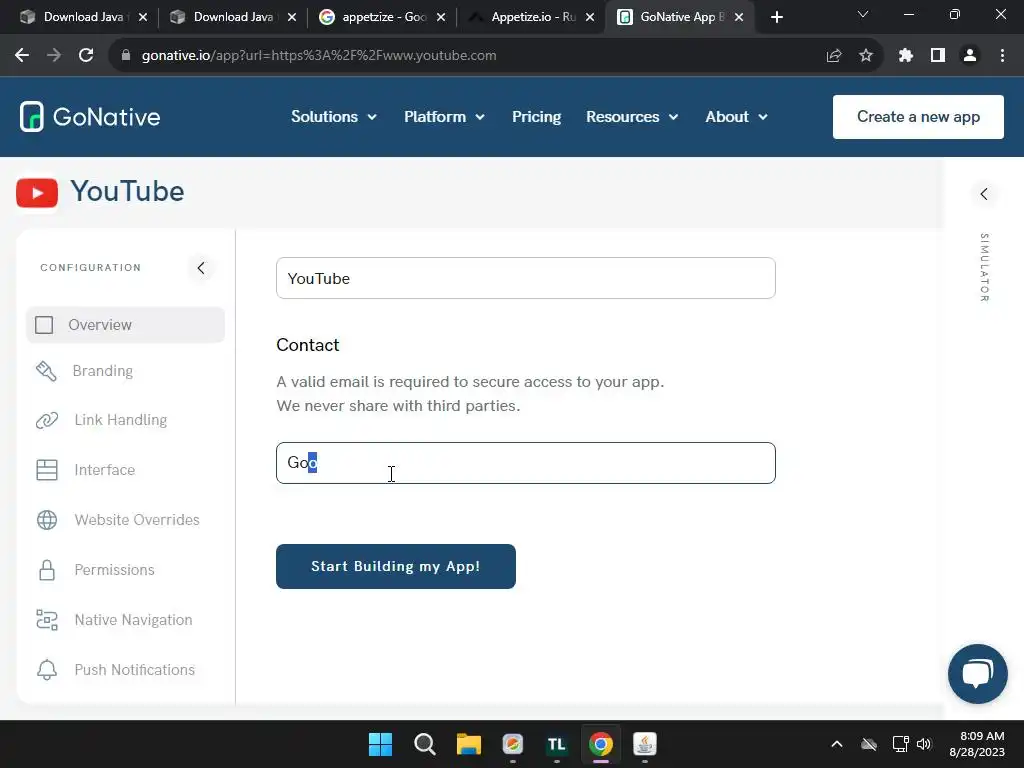Click the contact email input field

[526, 463]
